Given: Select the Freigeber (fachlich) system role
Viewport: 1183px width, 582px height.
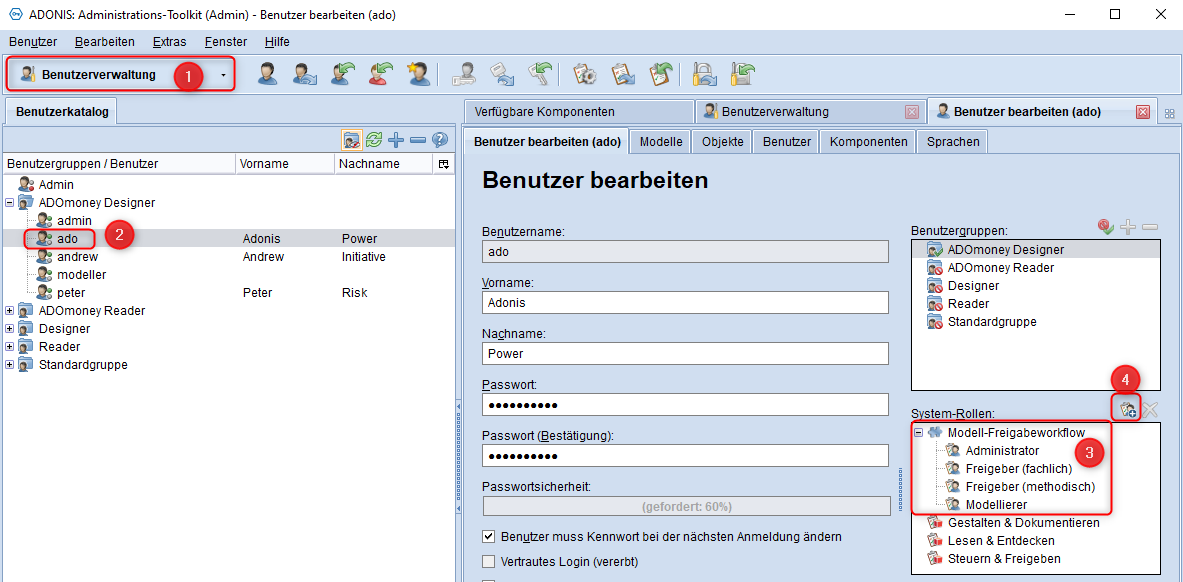Looking at the screenshot, I should pyautogui.click(x=1019, y=469).
